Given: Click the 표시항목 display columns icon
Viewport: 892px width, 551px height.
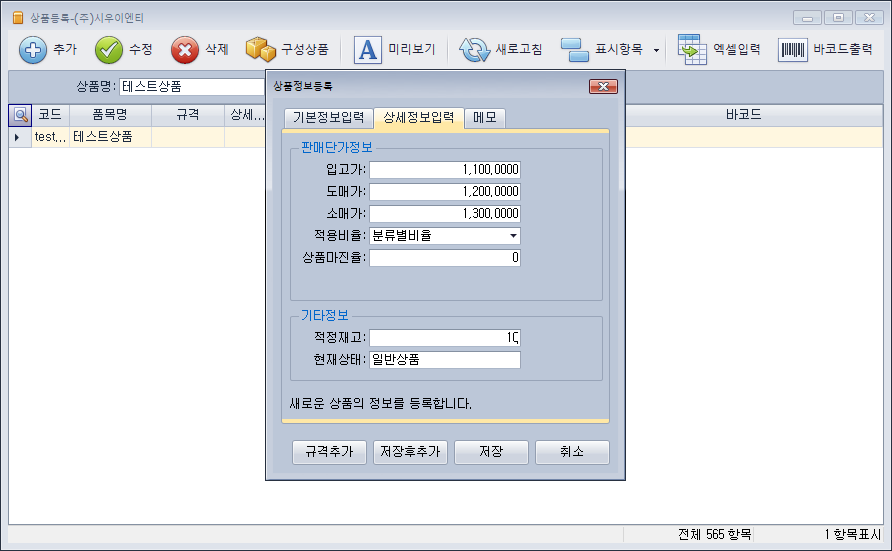Looking at the screenshot, I should 575,50.
